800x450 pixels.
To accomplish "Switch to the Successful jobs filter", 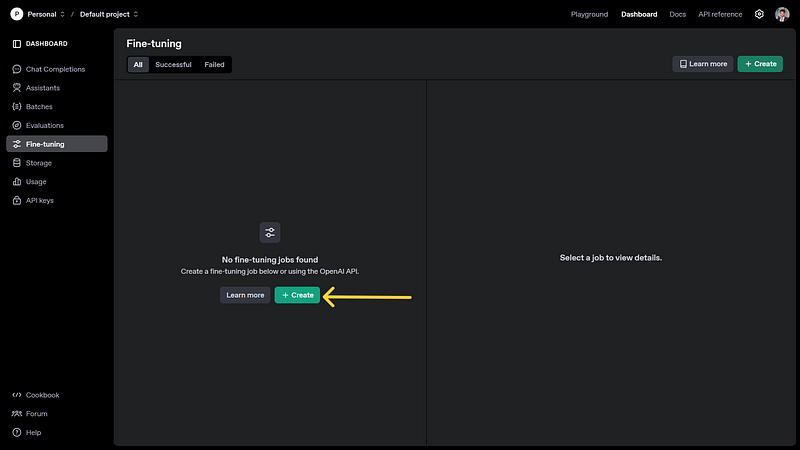I will point(173,65).
